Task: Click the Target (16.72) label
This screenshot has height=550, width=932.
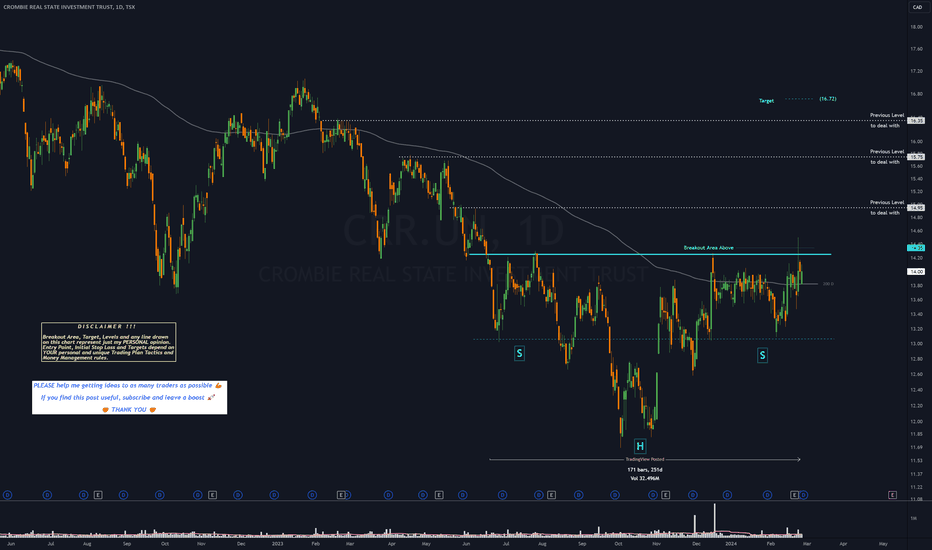Action: tap(797, 99)
